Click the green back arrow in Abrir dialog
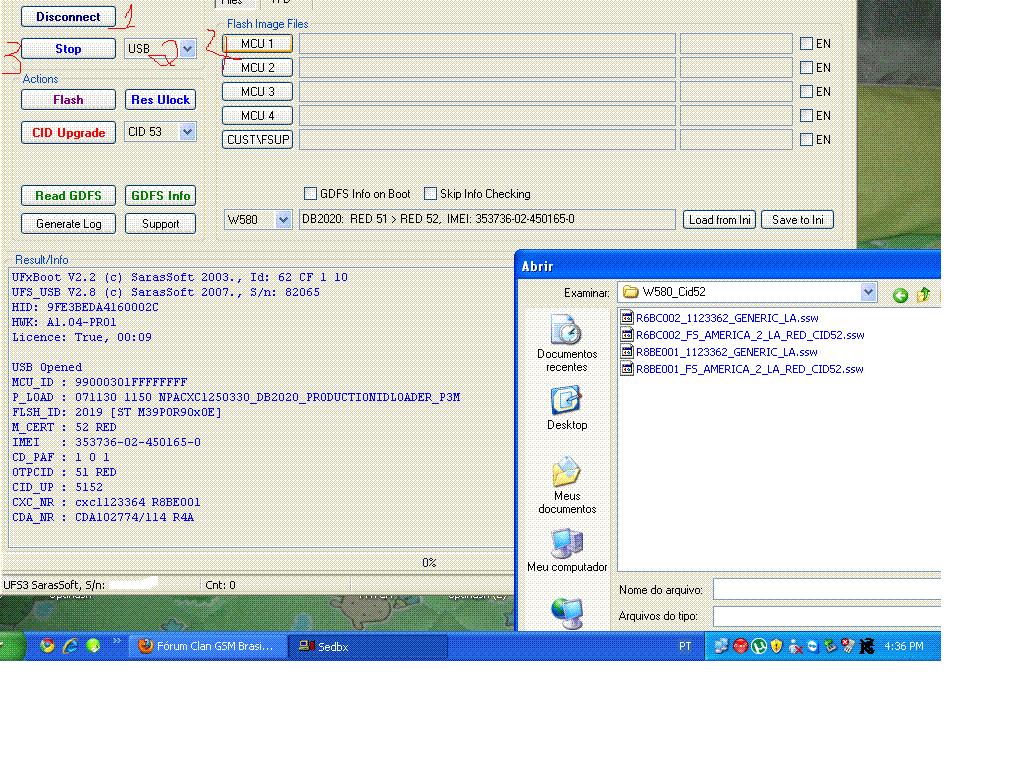This screenshot has width=1024, height=768. click(x=900, y=295)
